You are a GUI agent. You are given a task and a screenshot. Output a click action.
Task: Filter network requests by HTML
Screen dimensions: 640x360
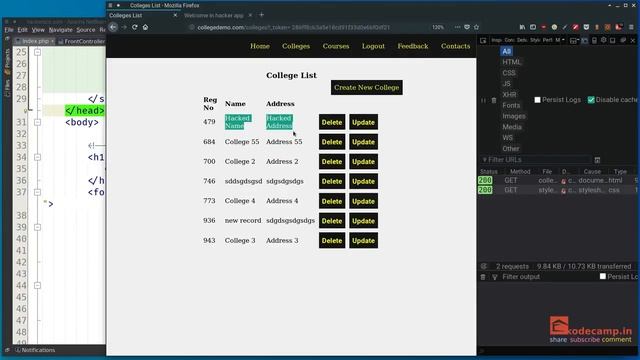click(511, 62)
